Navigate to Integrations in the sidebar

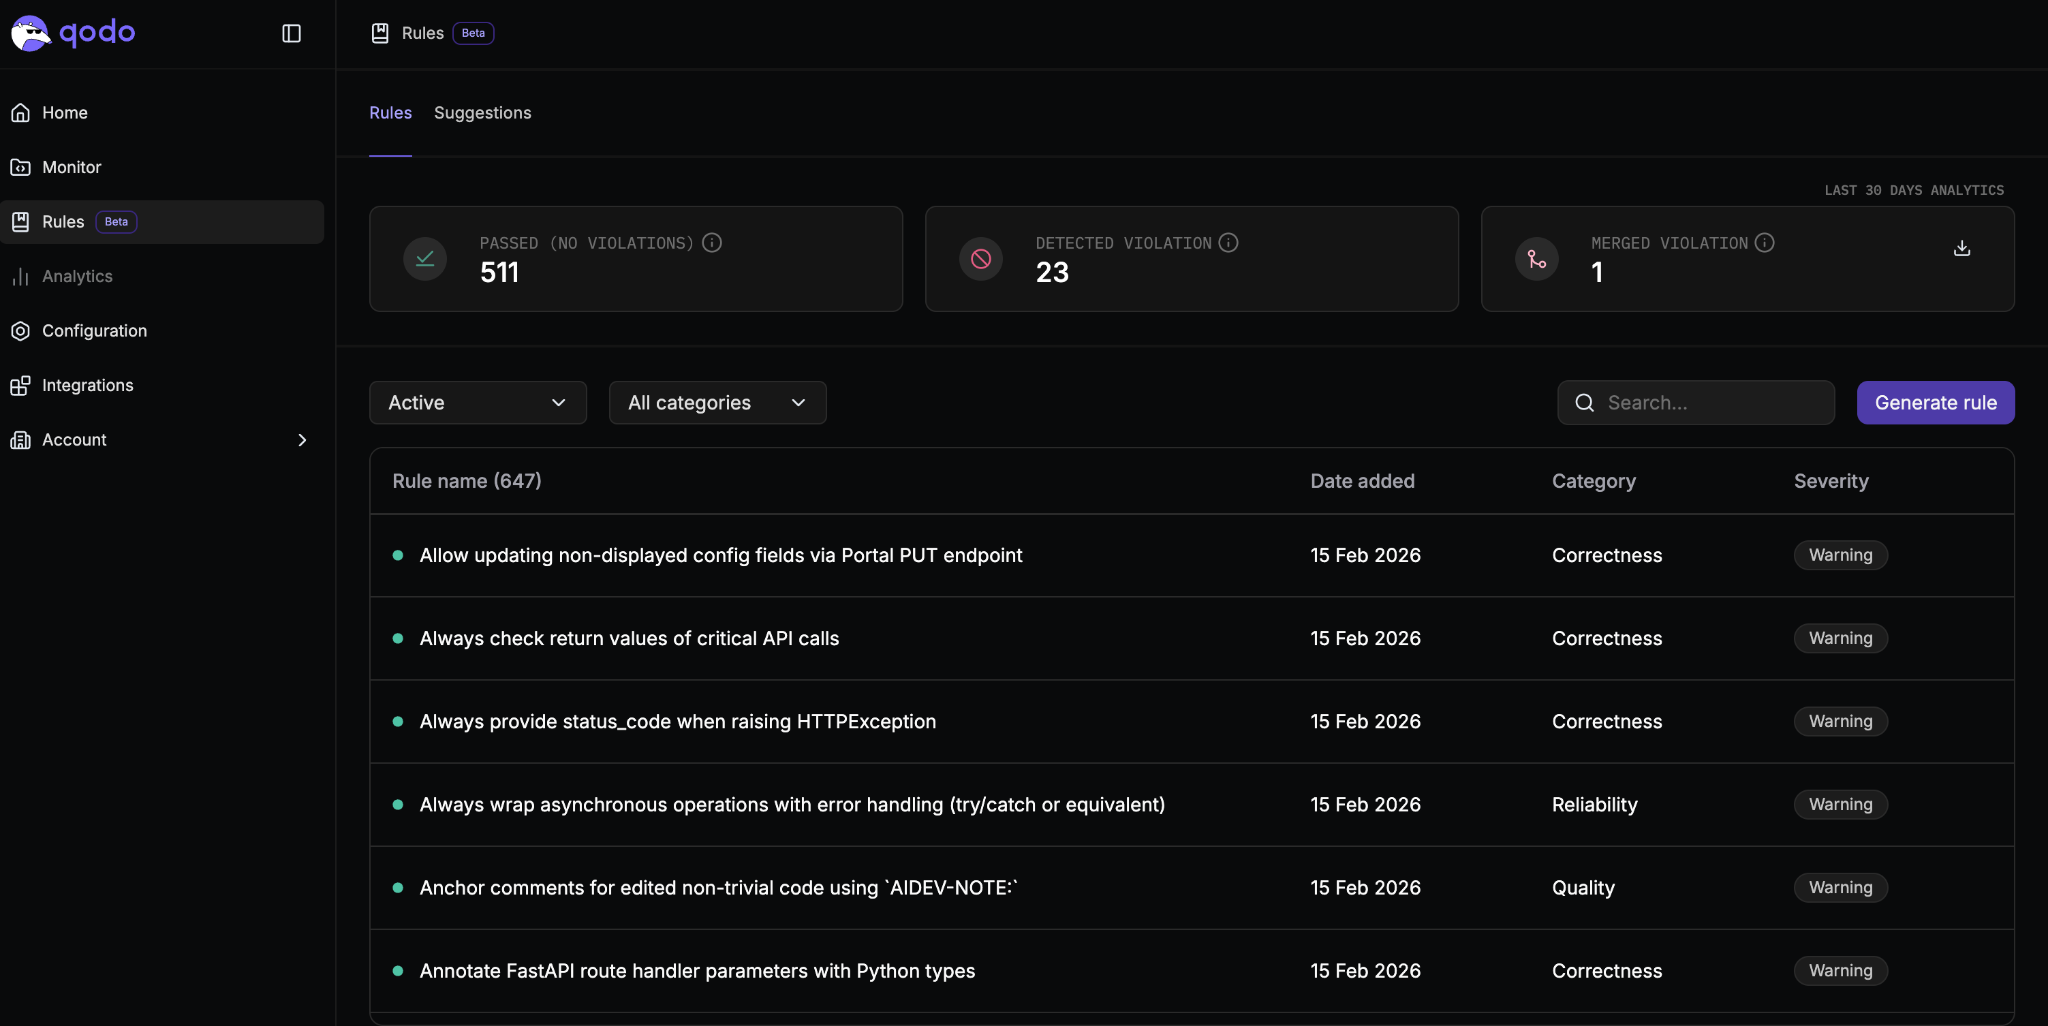87,385
